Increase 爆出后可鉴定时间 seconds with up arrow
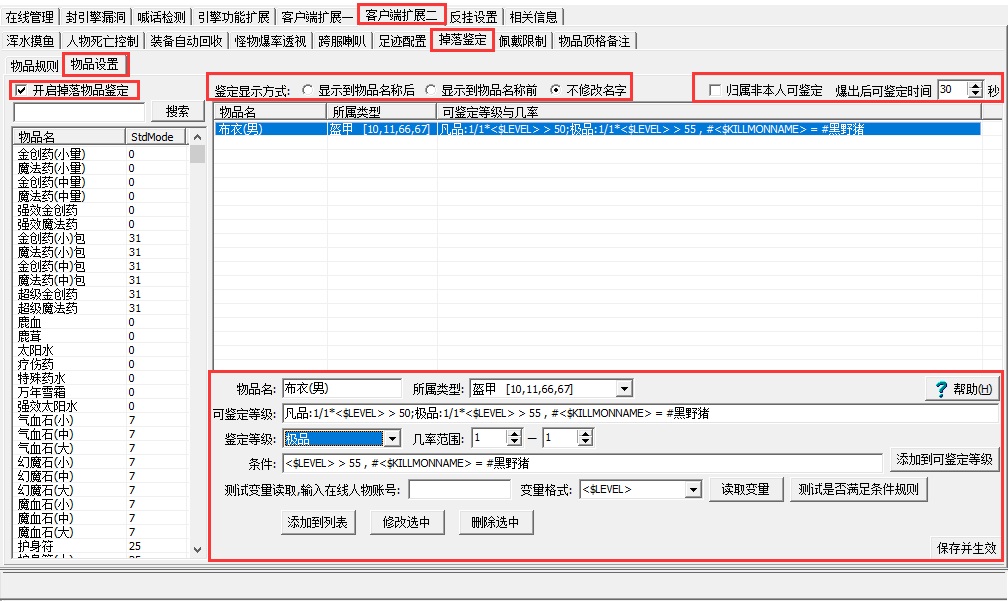1008x601 pixels. [x=976, y=86]
